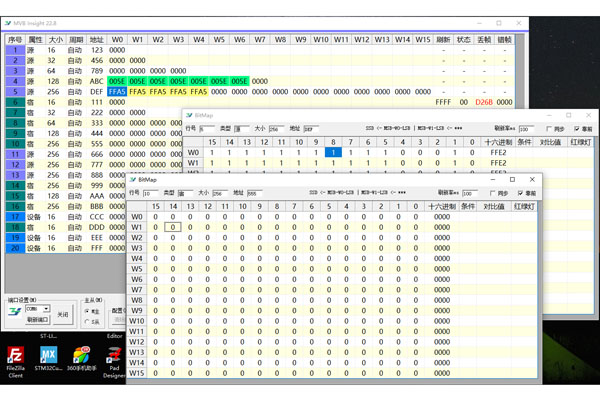600x400 pixels.
Task: Select row number 1 in main table
Action: click(15, 50)
